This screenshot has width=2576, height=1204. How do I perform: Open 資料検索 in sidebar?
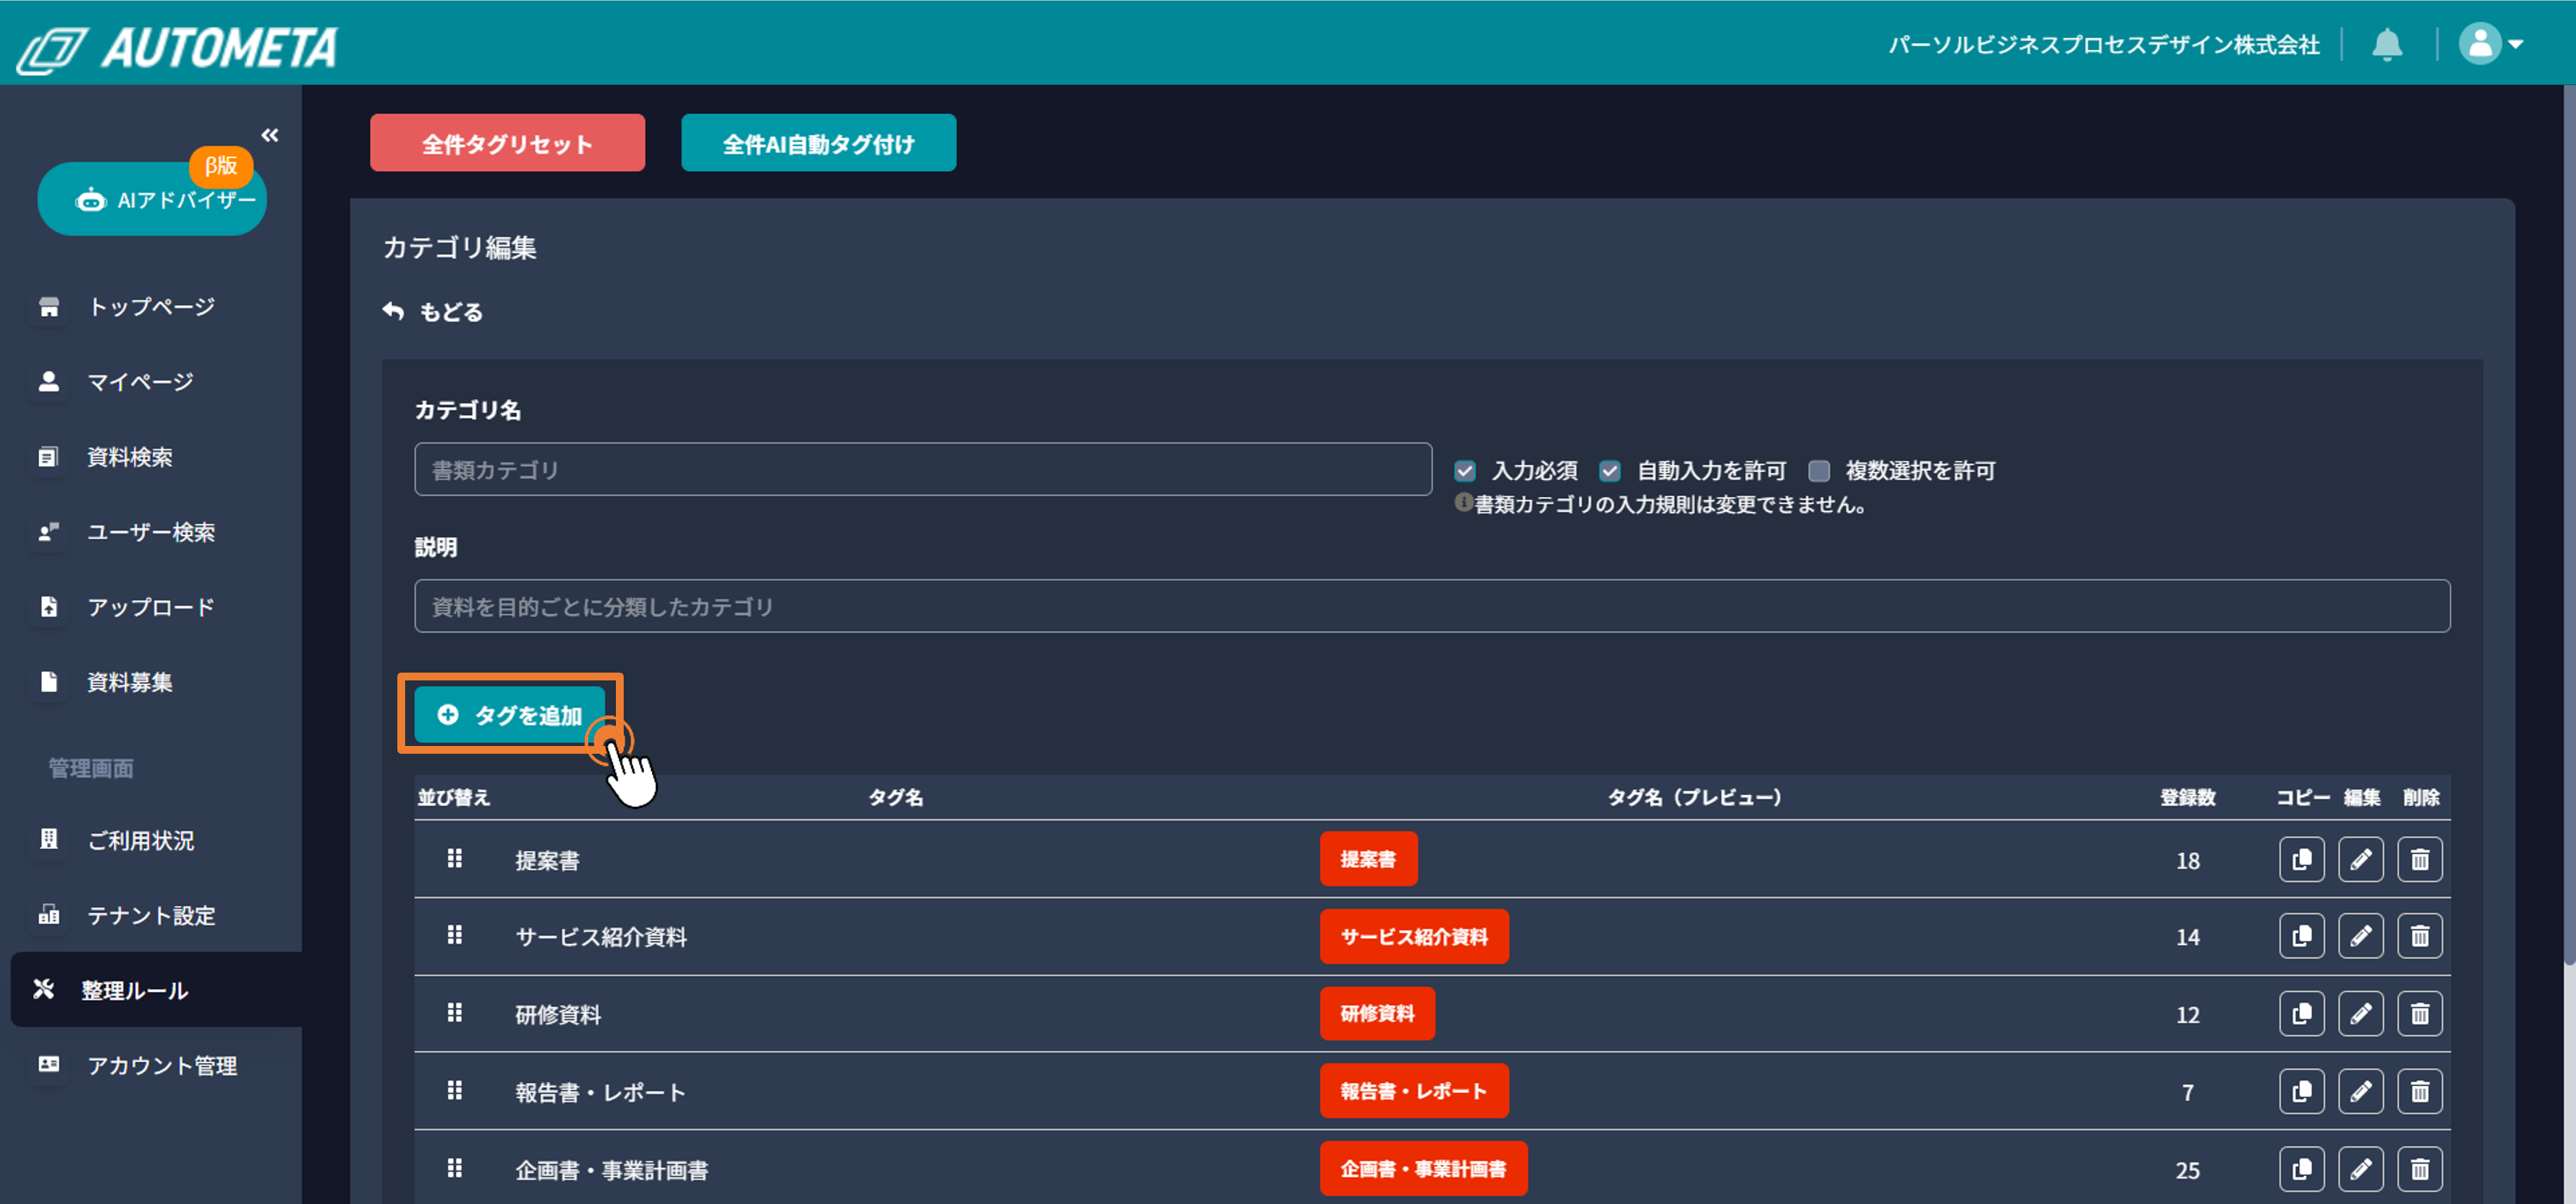[129, 457]
